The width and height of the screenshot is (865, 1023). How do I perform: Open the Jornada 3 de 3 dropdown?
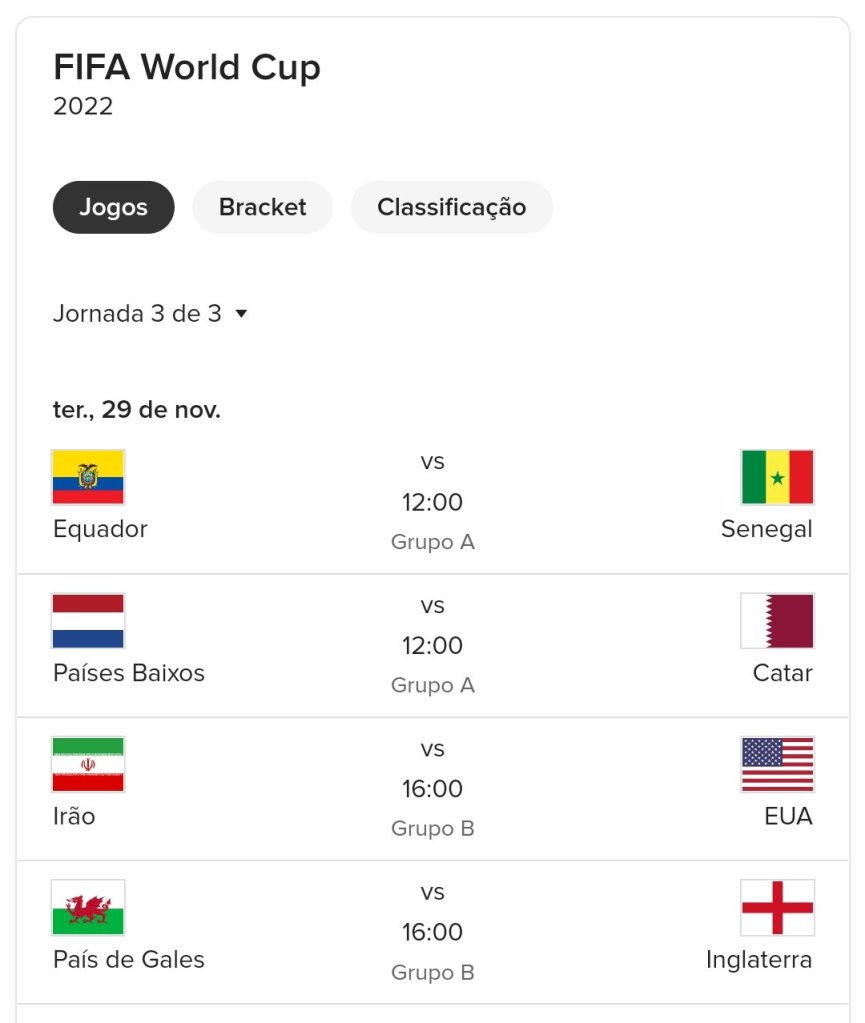(137, 314)
